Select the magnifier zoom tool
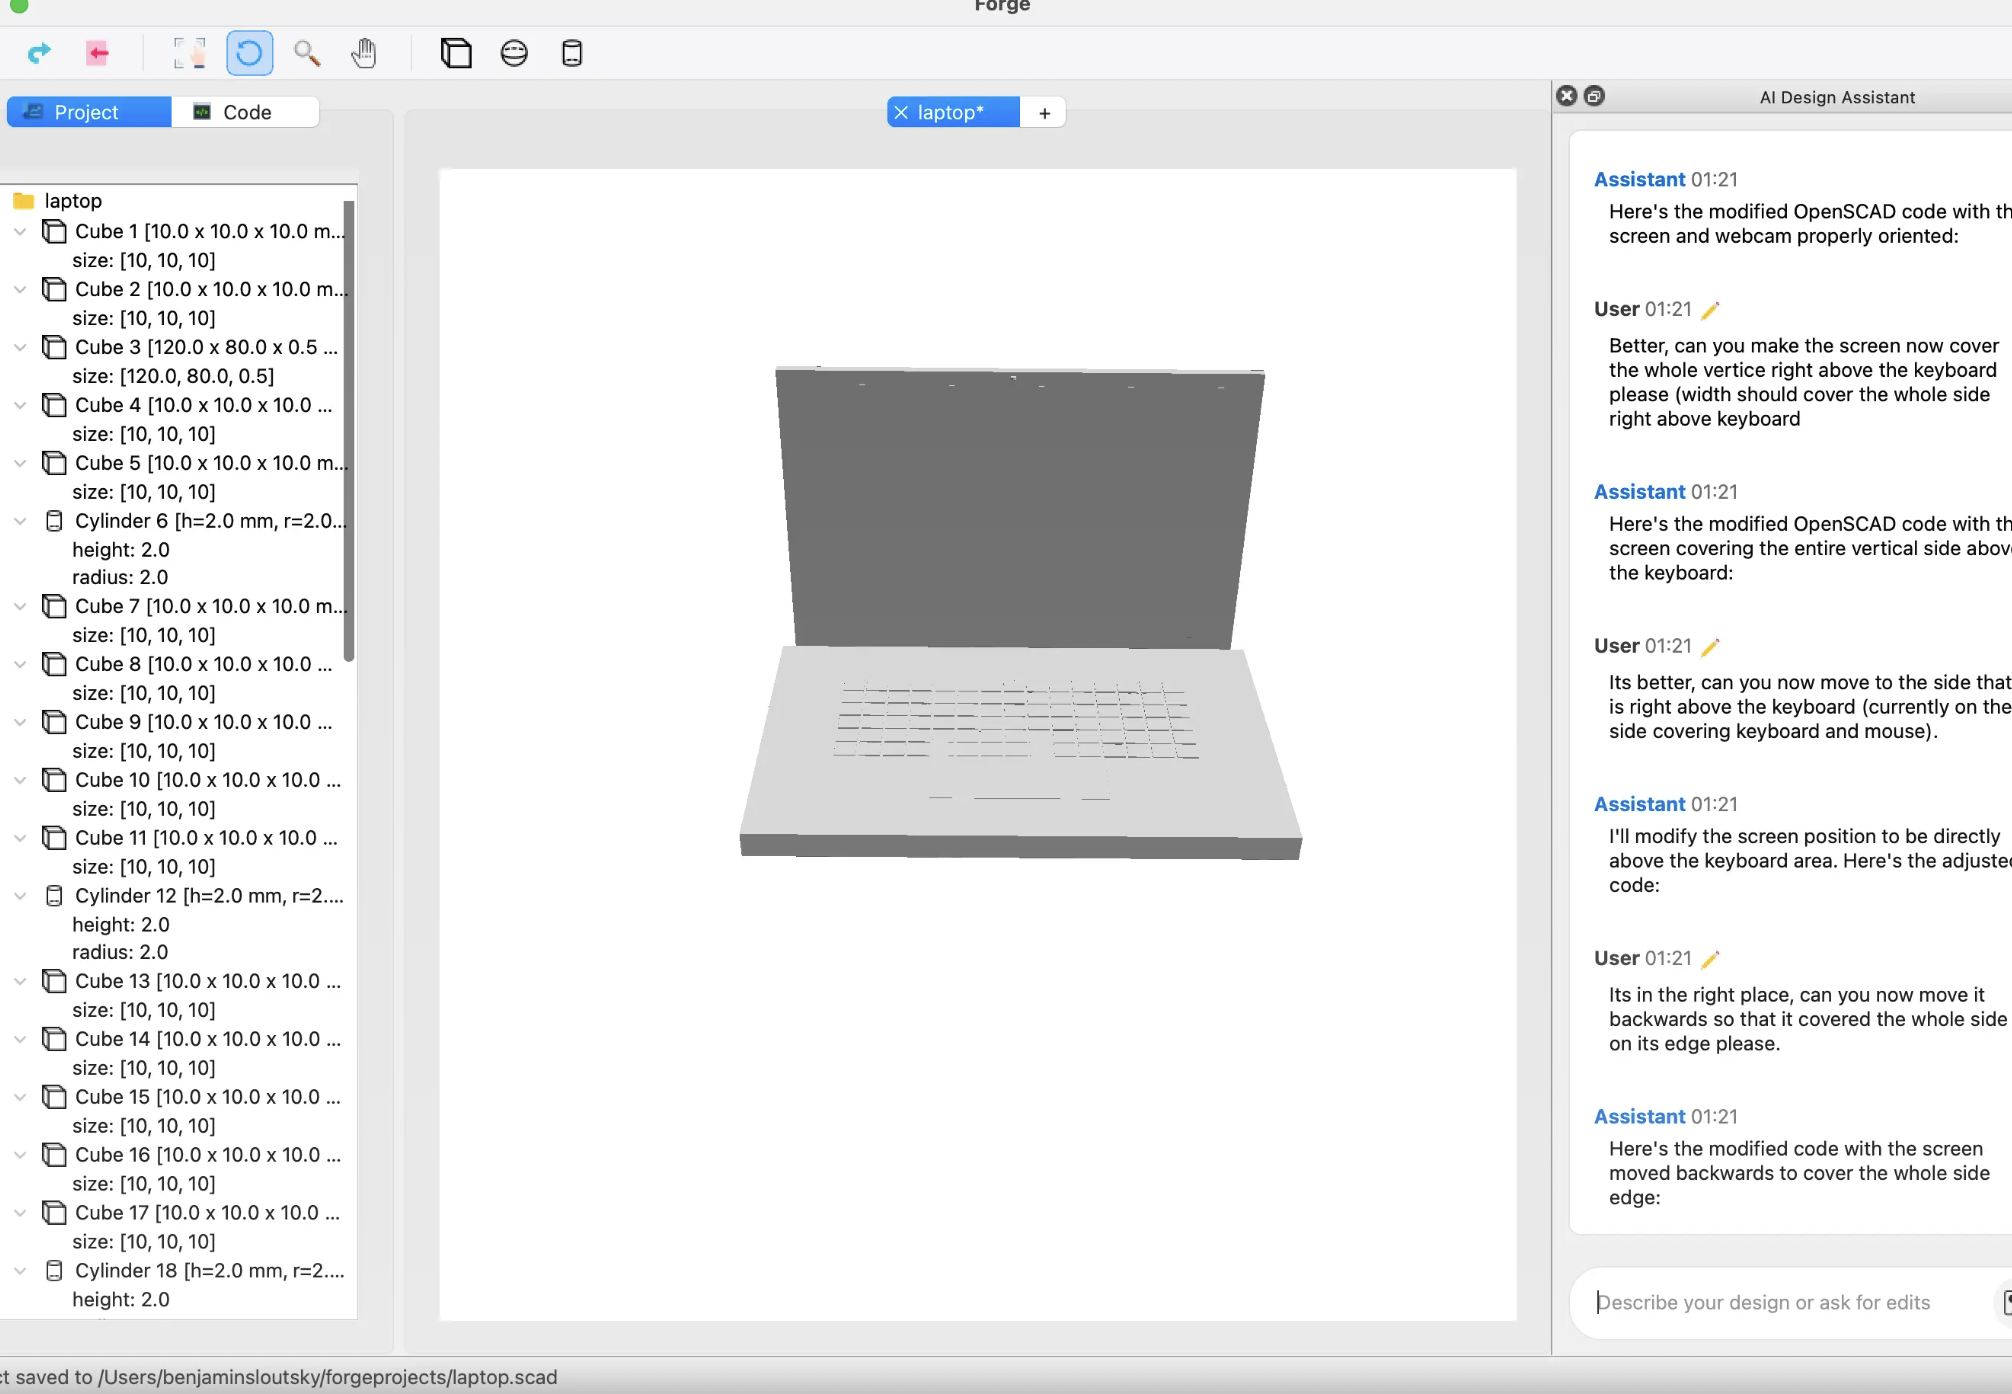 tap(307, 53)
